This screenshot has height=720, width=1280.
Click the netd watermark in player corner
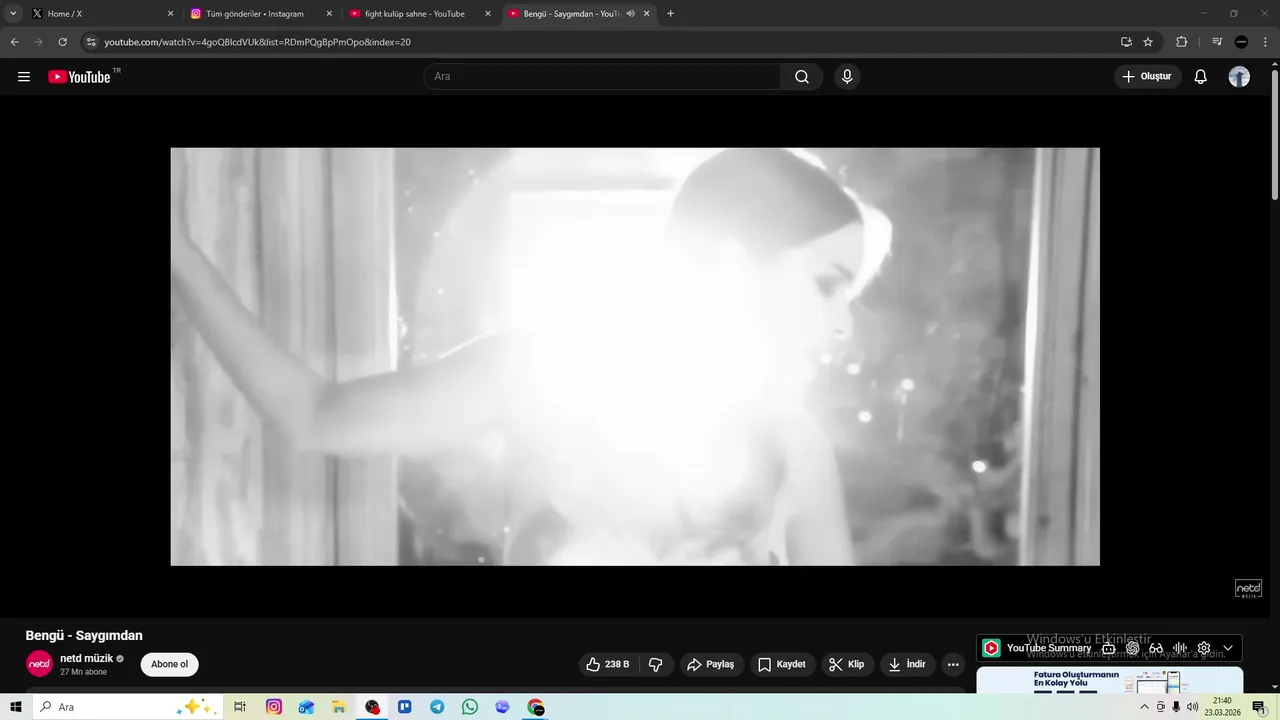click(1248, 589)
